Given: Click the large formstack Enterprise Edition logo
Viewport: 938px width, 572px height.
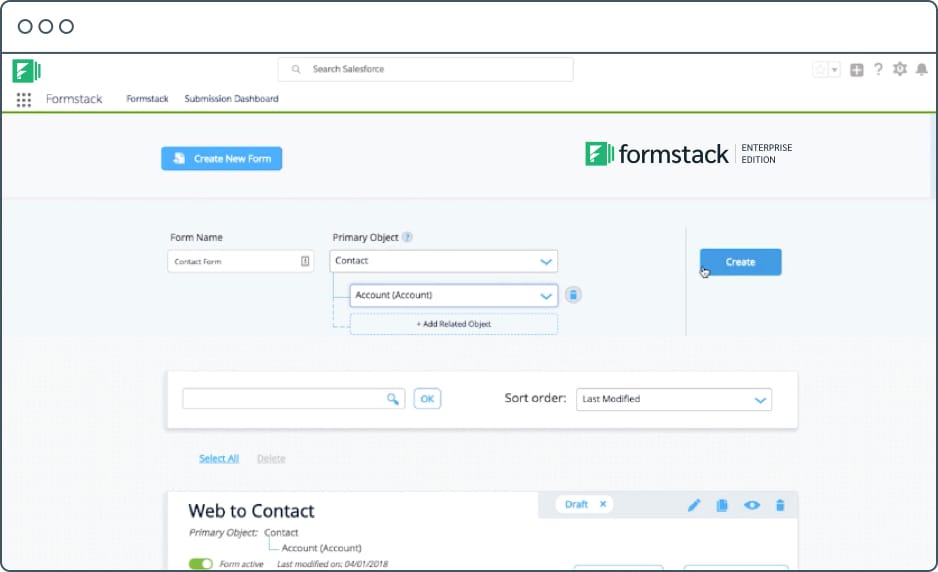Looking at the screenshot, I should point(688,154).
